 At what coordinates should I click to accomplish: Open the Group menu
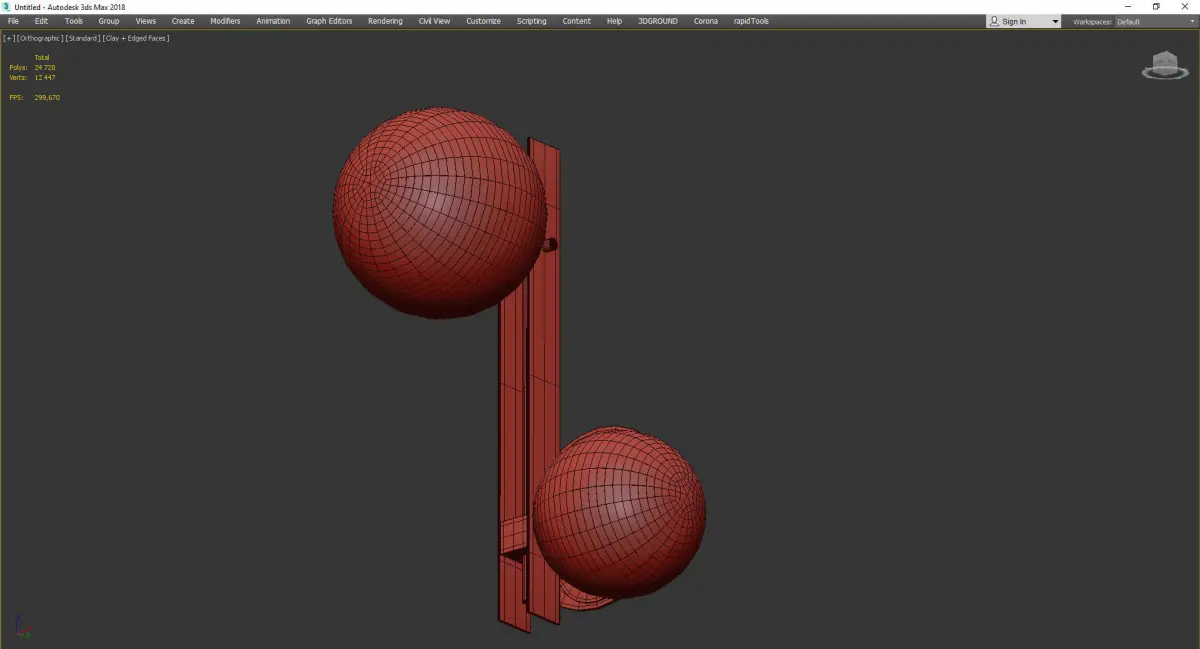click(x=108, y=21)
